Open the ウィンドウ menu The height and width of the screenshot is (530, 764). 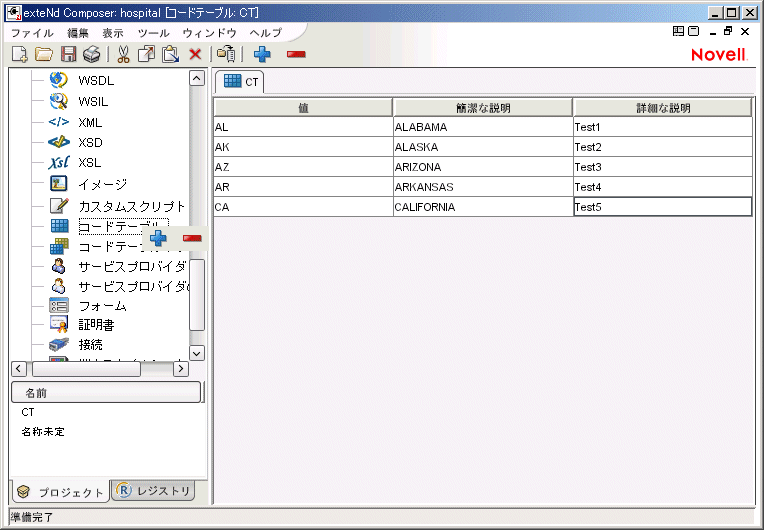[x=210, y=33]
